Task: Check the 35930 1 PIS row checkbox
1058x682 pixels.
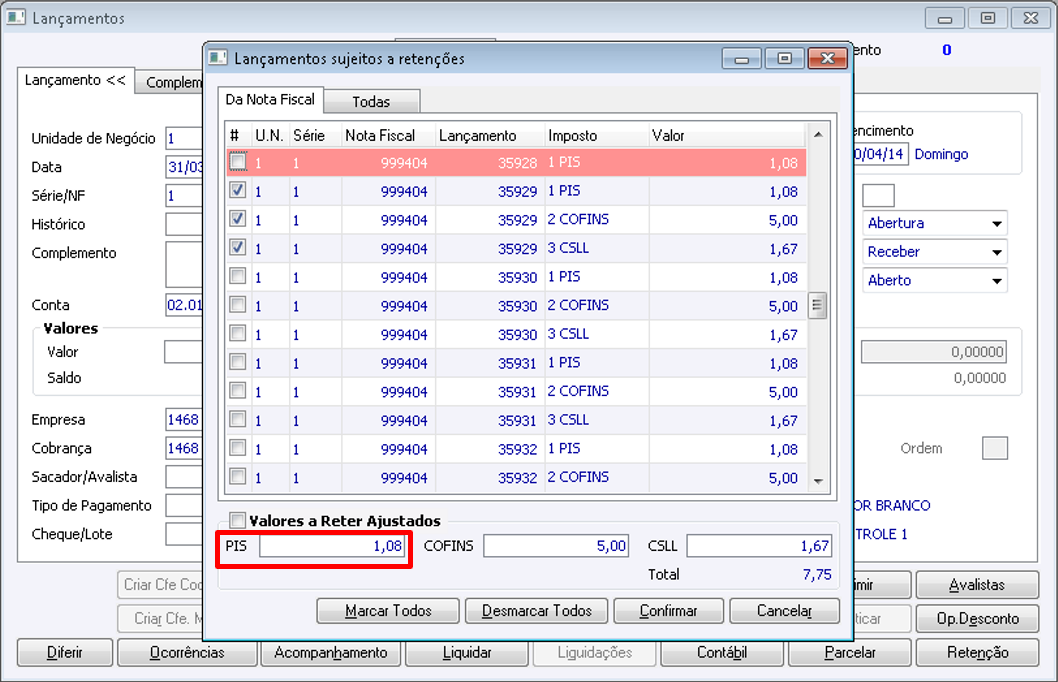Action: pyautogui.click(x=238, y=277)
